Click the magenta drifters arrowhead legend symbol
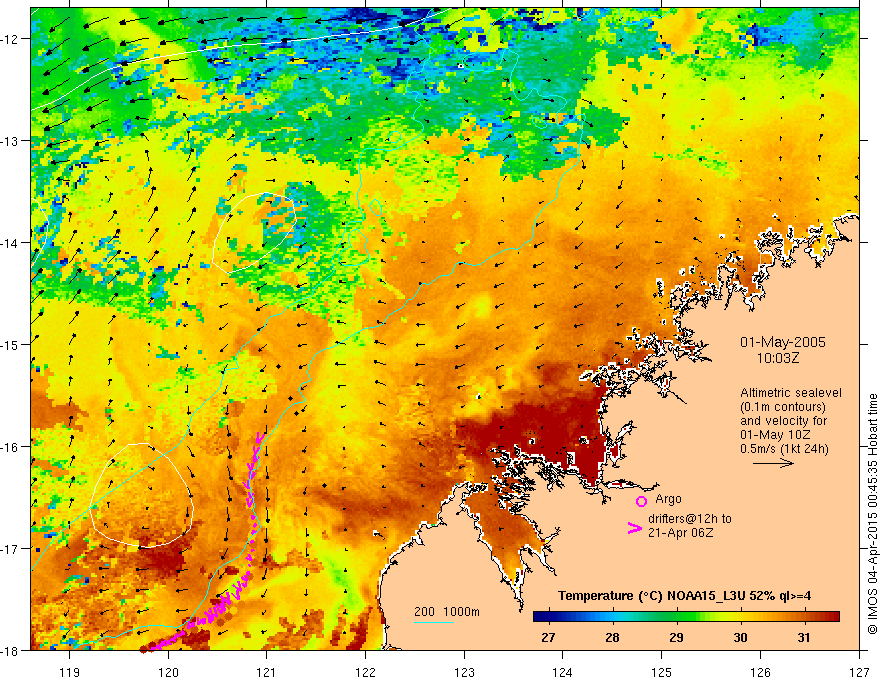 635,527
